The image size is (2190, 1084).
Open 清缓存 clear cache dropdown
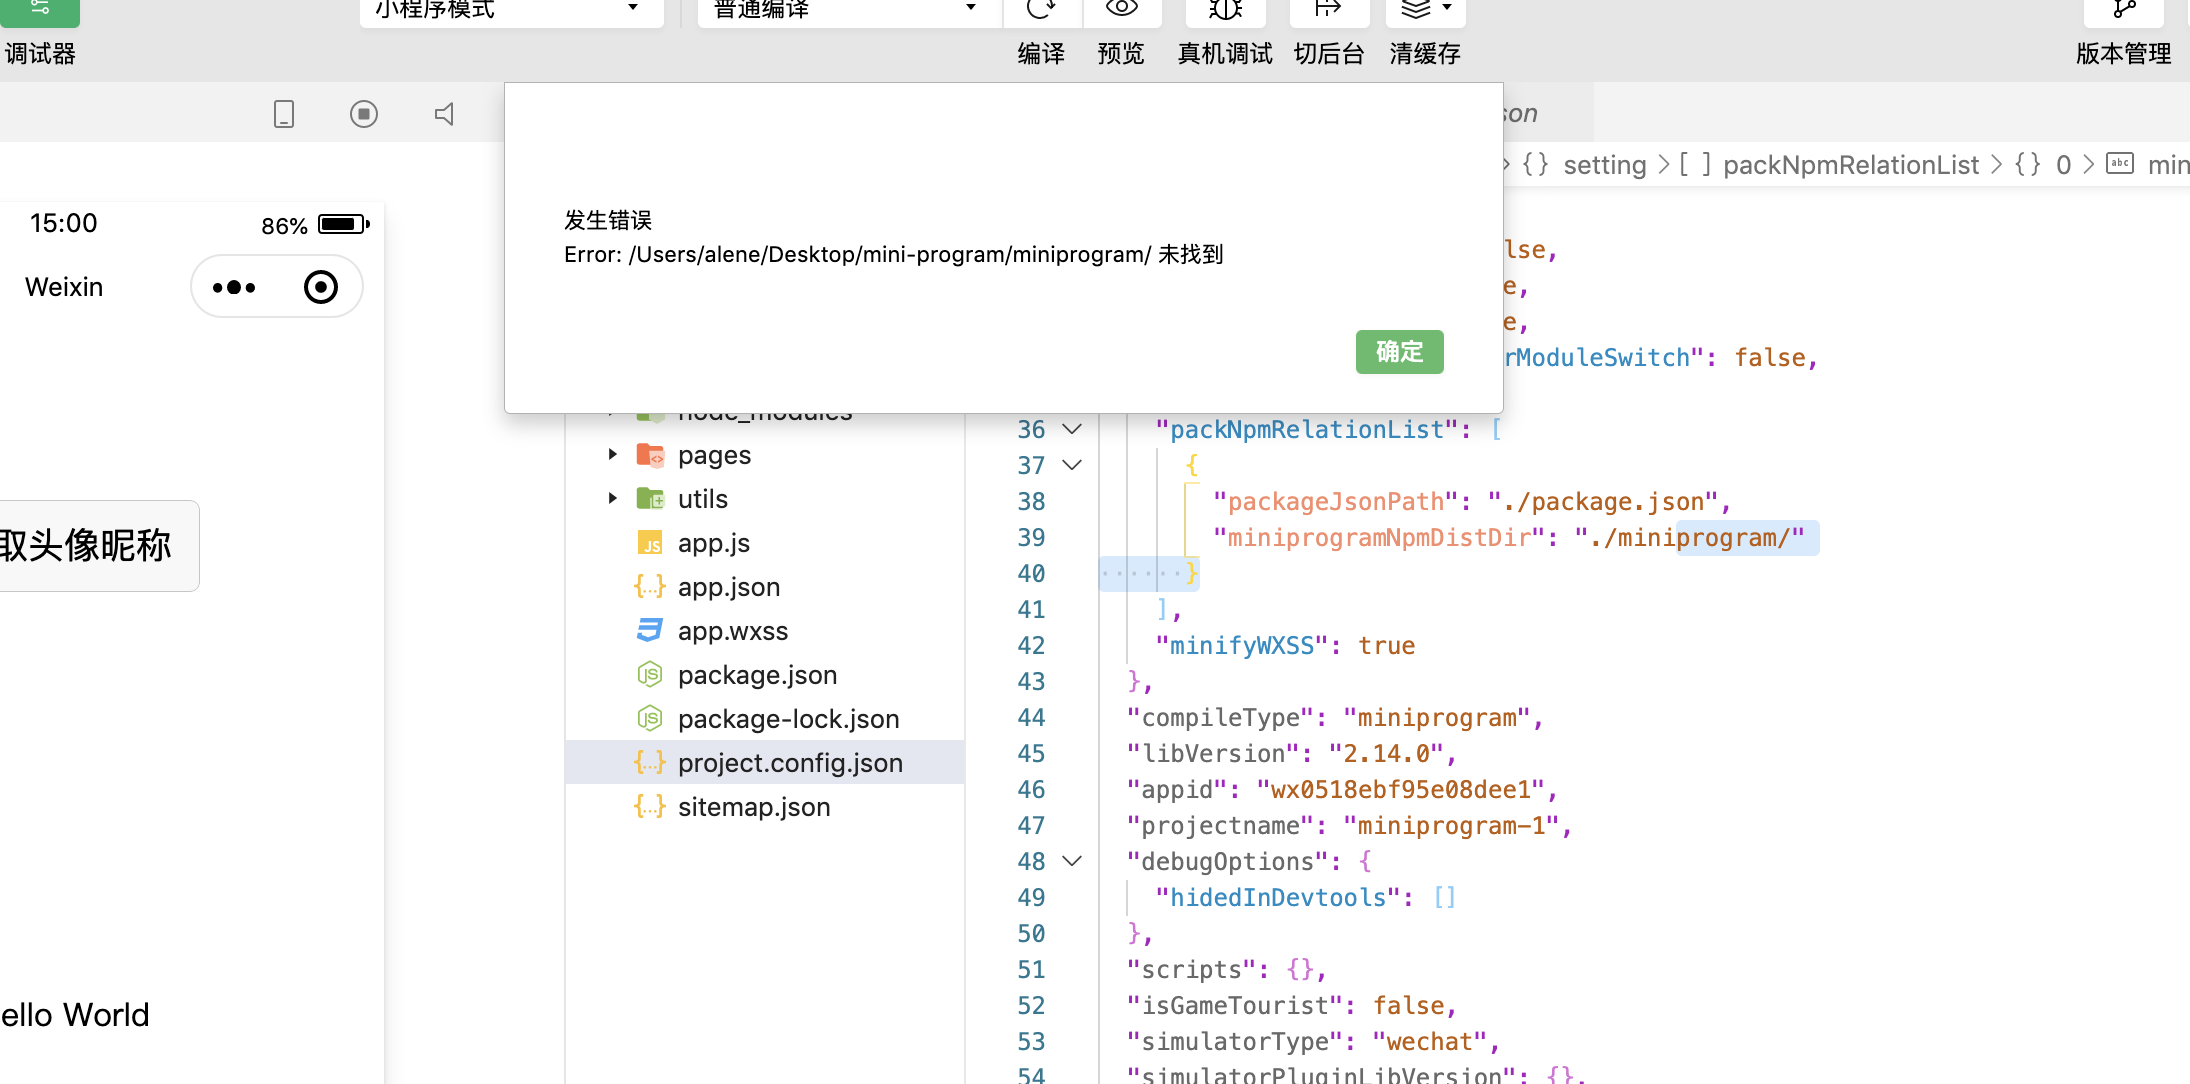[x=1425, y=10]
